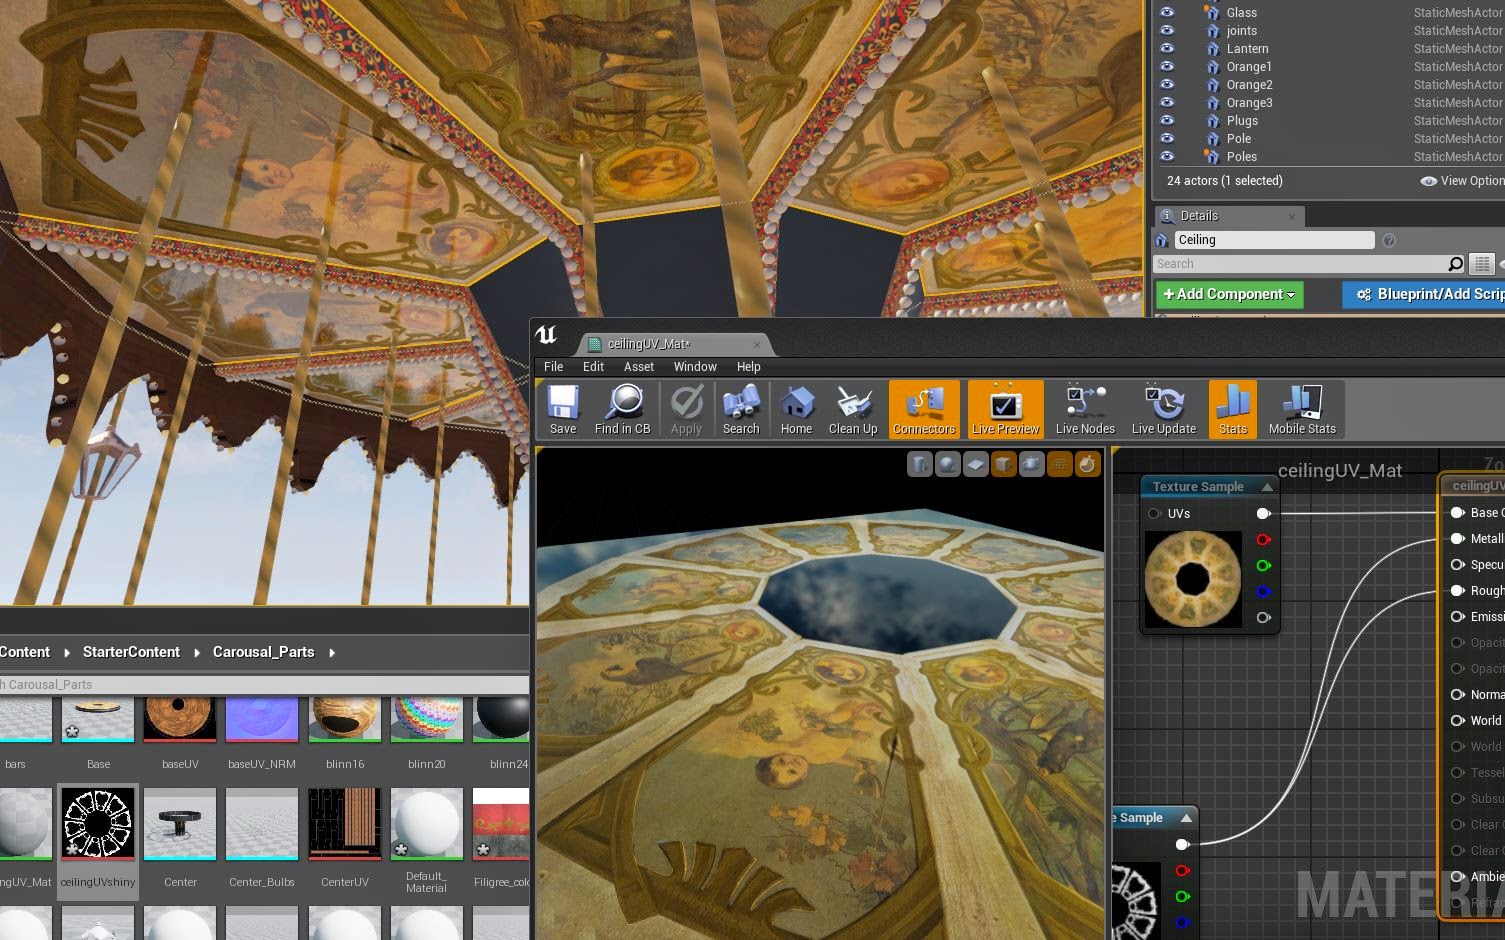Select the cylinder preview mesh icon

[920, 464]
